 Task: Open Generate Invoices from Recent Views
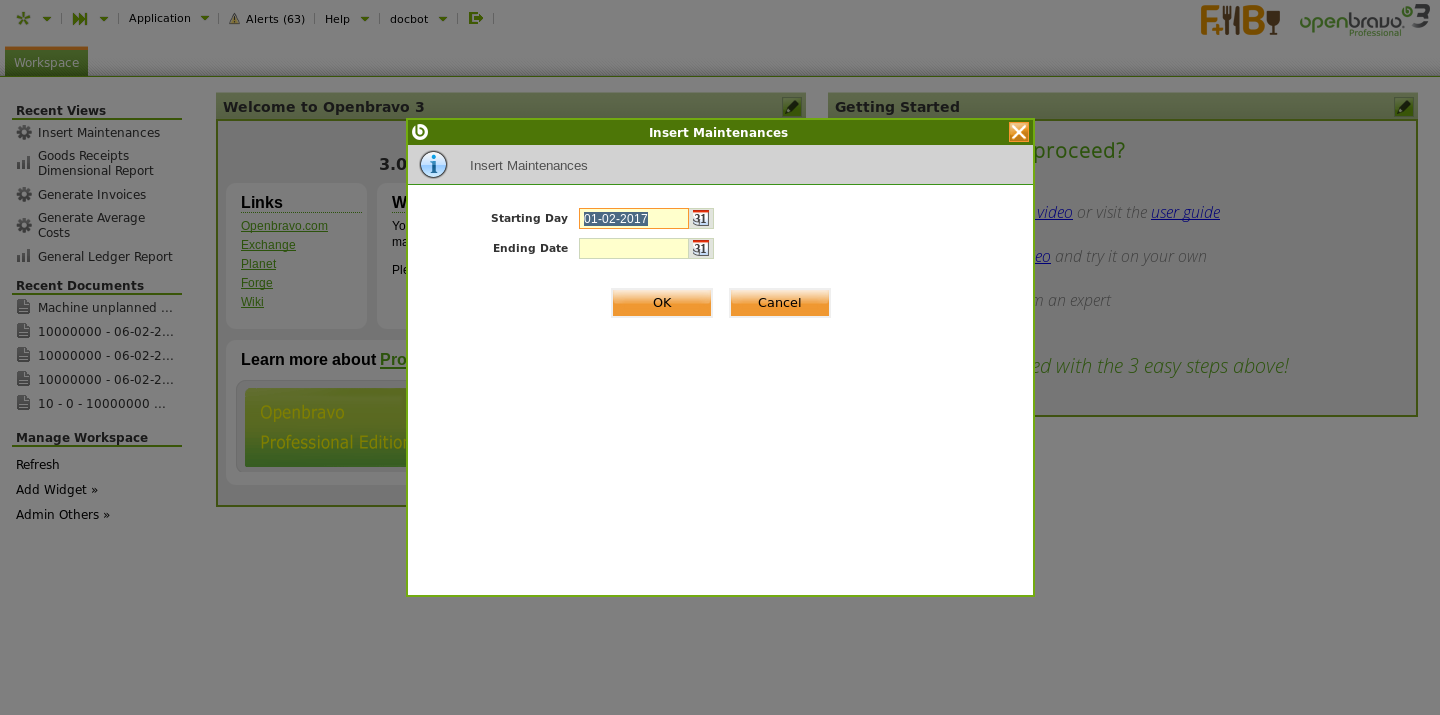pos(92,195)
